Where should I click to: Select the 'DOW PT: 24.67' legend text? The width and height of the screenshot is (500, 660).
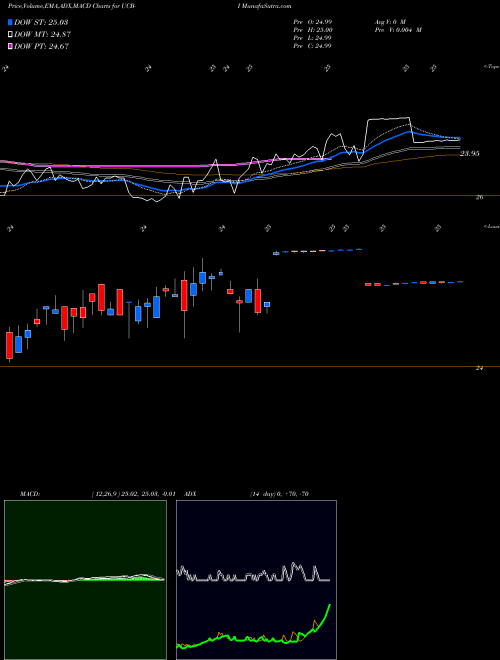click(x=41, y=47)
